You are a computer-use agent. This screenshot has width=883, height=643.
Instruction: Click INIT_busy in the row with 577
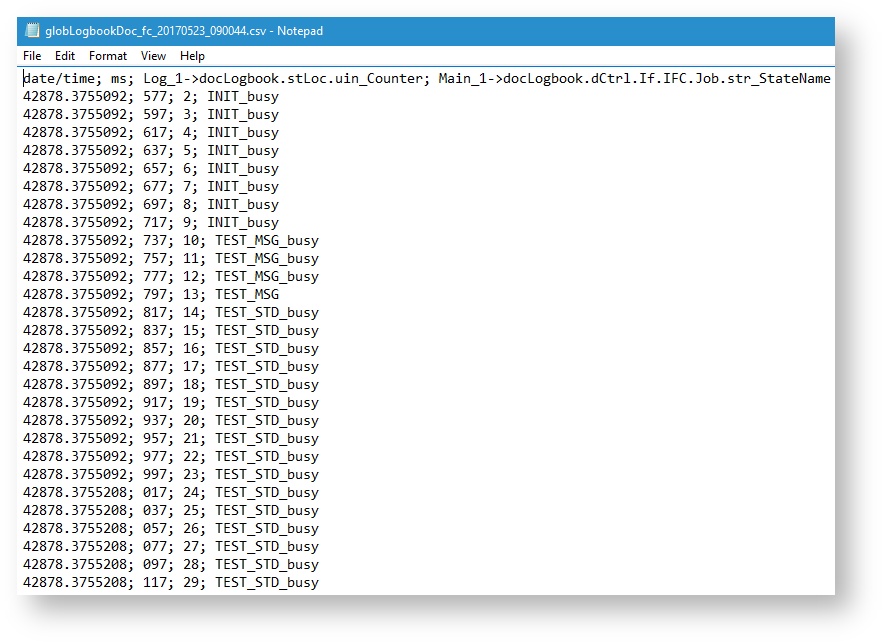[x=243, y=96]
